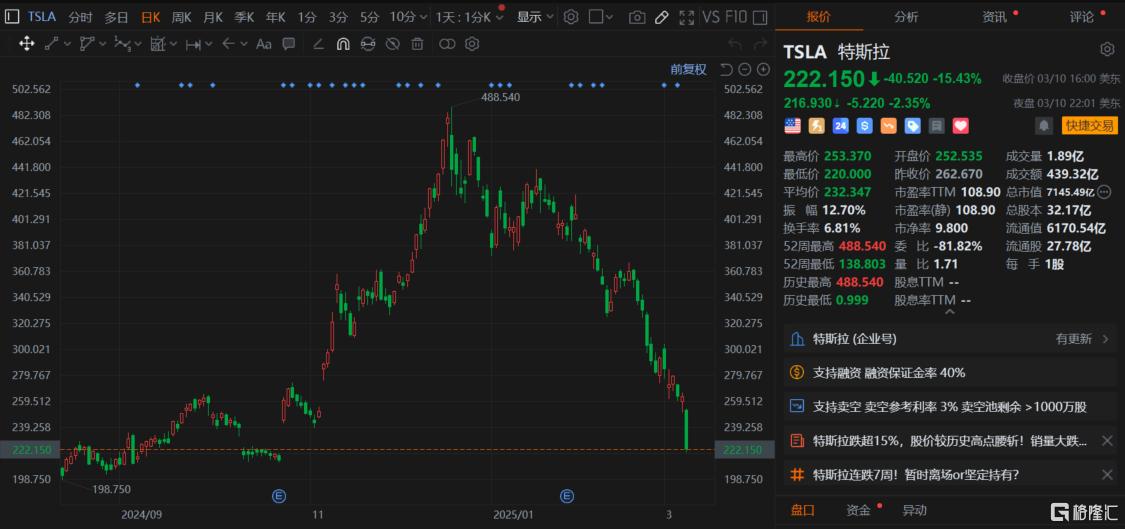
Task: Toggle the left sidebar panel icon
Action: (11, 17)
